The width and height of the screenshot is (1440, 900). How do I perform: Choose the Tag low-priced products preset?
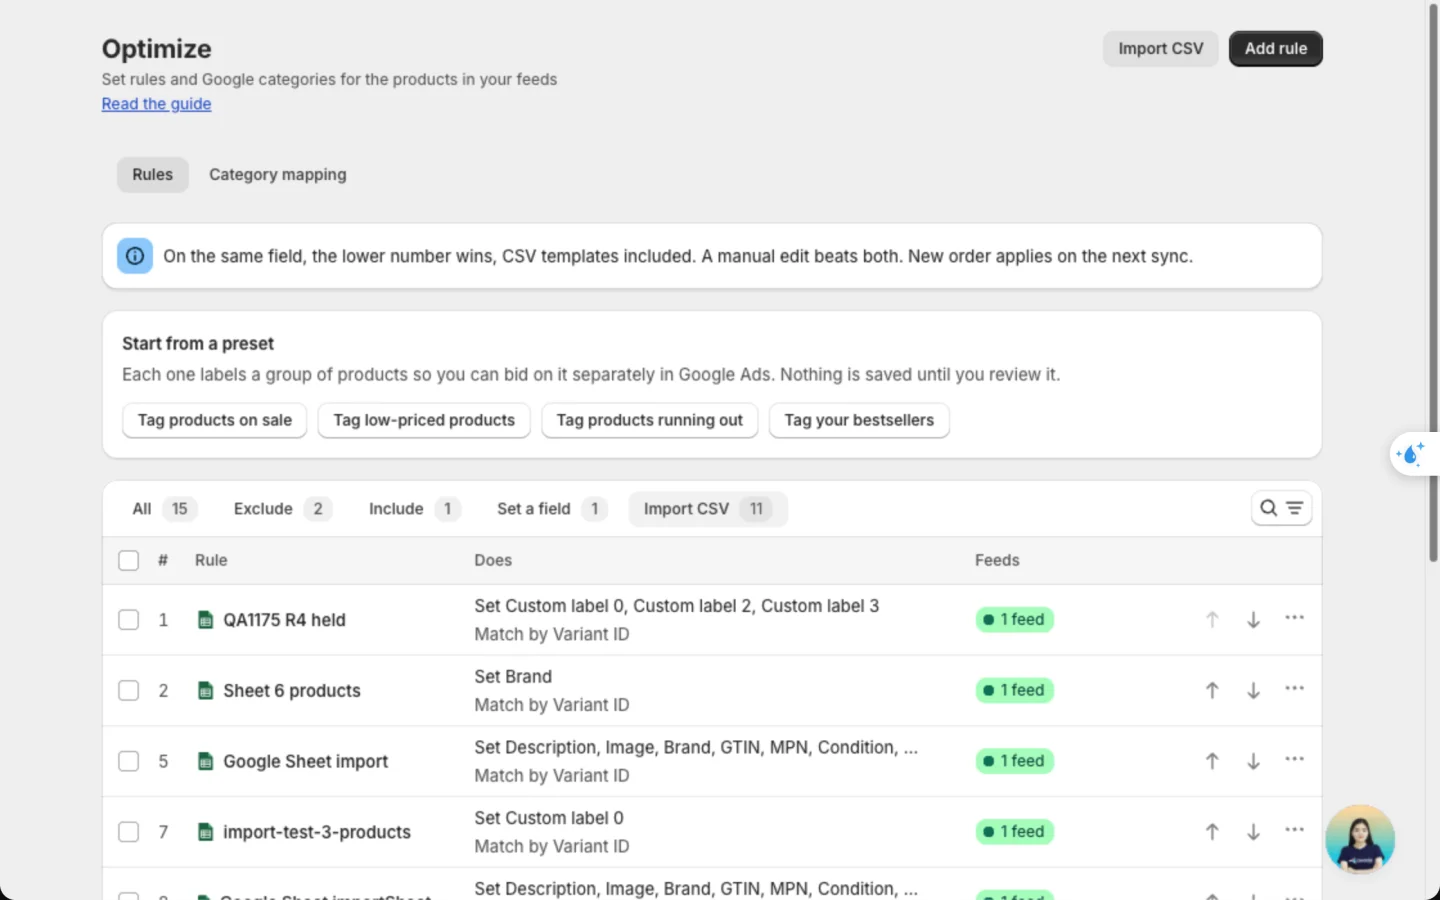point(424,421)
